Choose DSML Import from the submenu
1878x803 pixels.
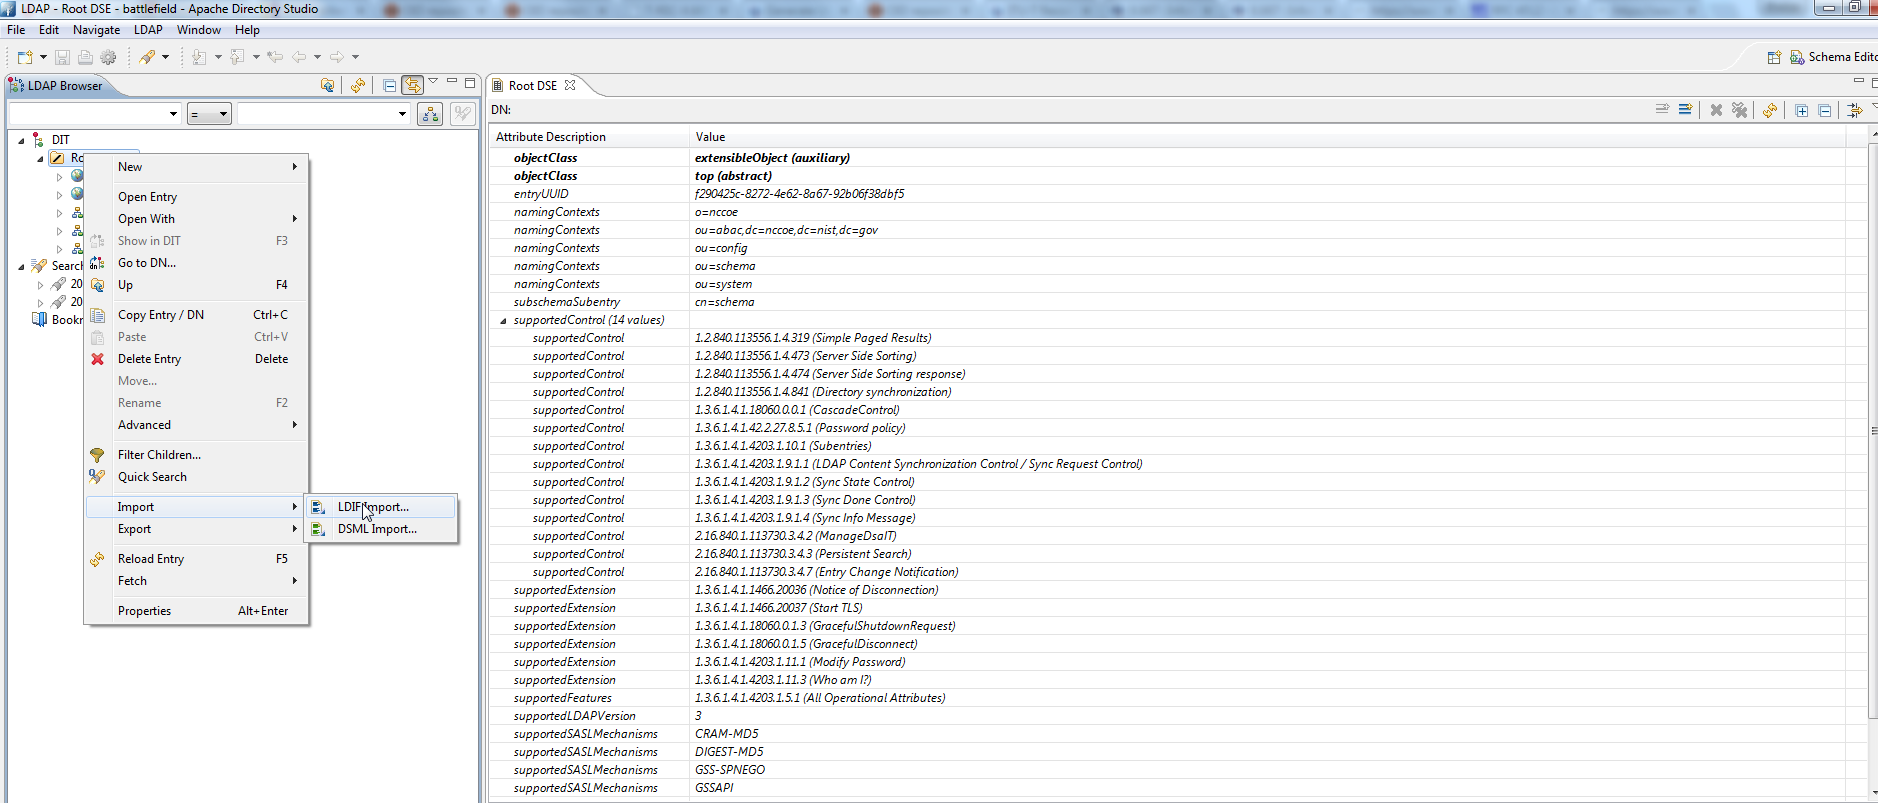point(377,529)
